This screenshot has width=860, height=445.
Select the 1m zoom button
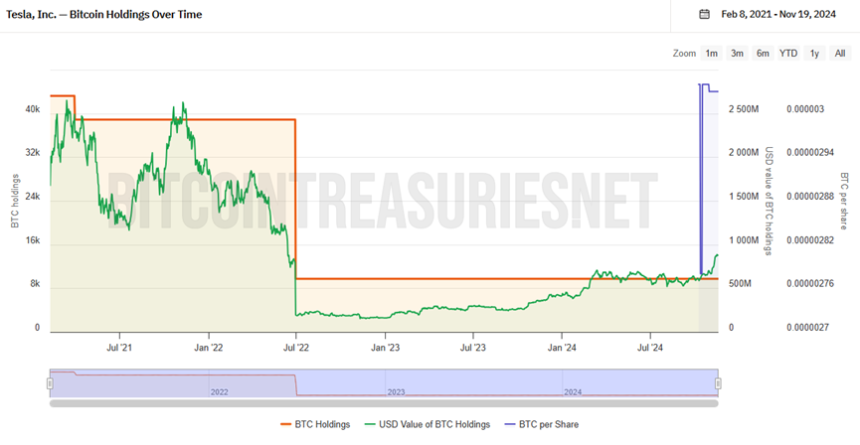(x=711, y=53)
